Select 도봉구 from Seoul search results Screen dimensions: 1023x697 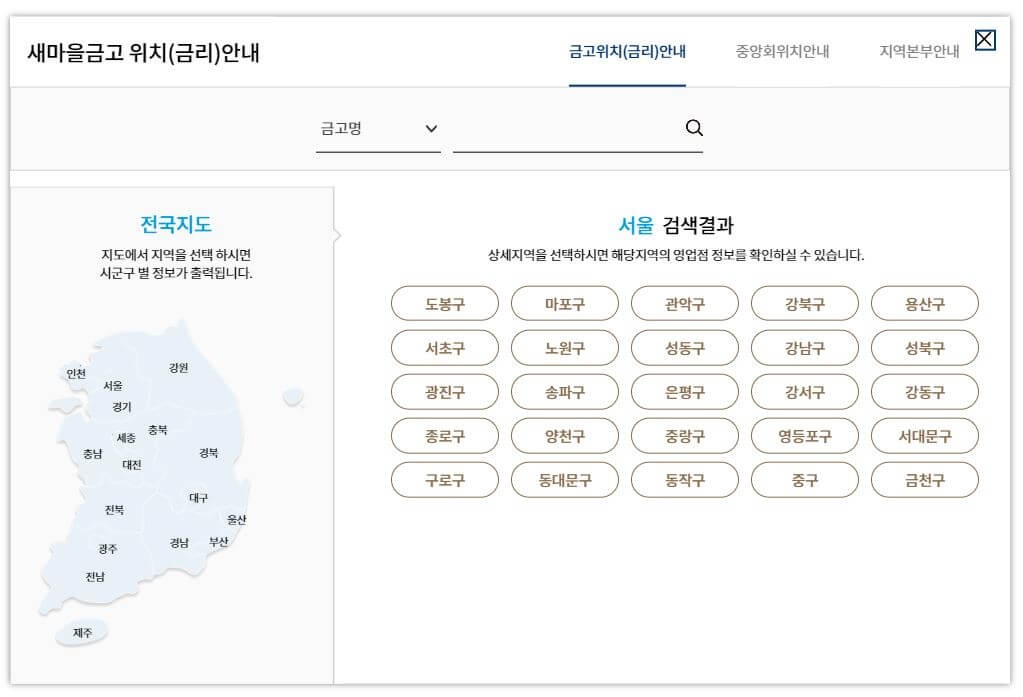click(444, 303)
